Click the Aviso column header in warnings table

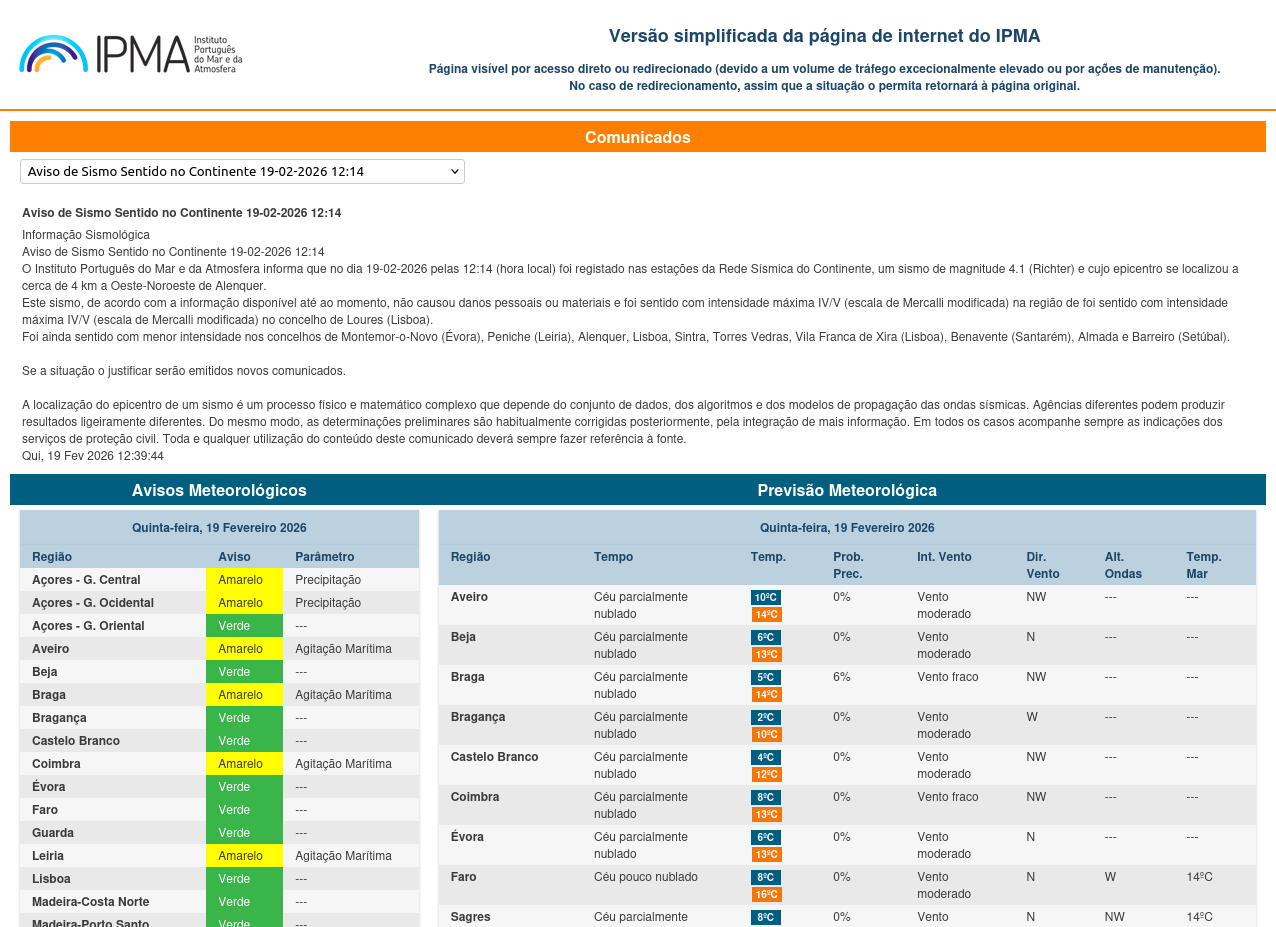coord(235,557)
